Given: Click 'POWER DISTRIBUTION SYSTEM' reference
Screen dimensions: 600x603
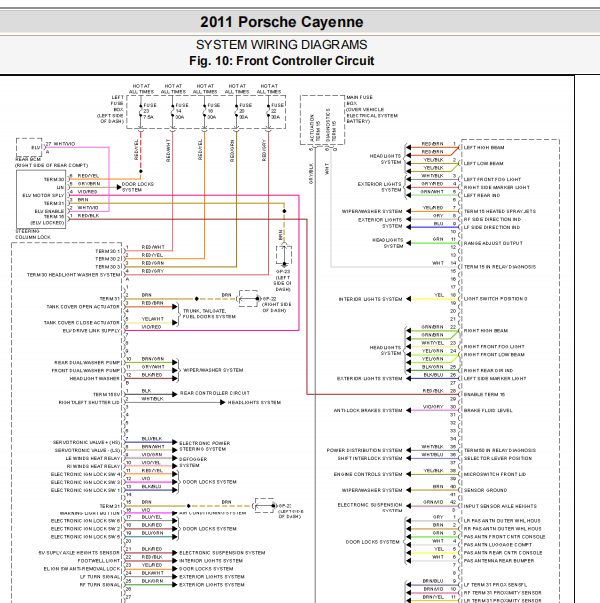Looking at the screenshot, I should pos(364,450).
